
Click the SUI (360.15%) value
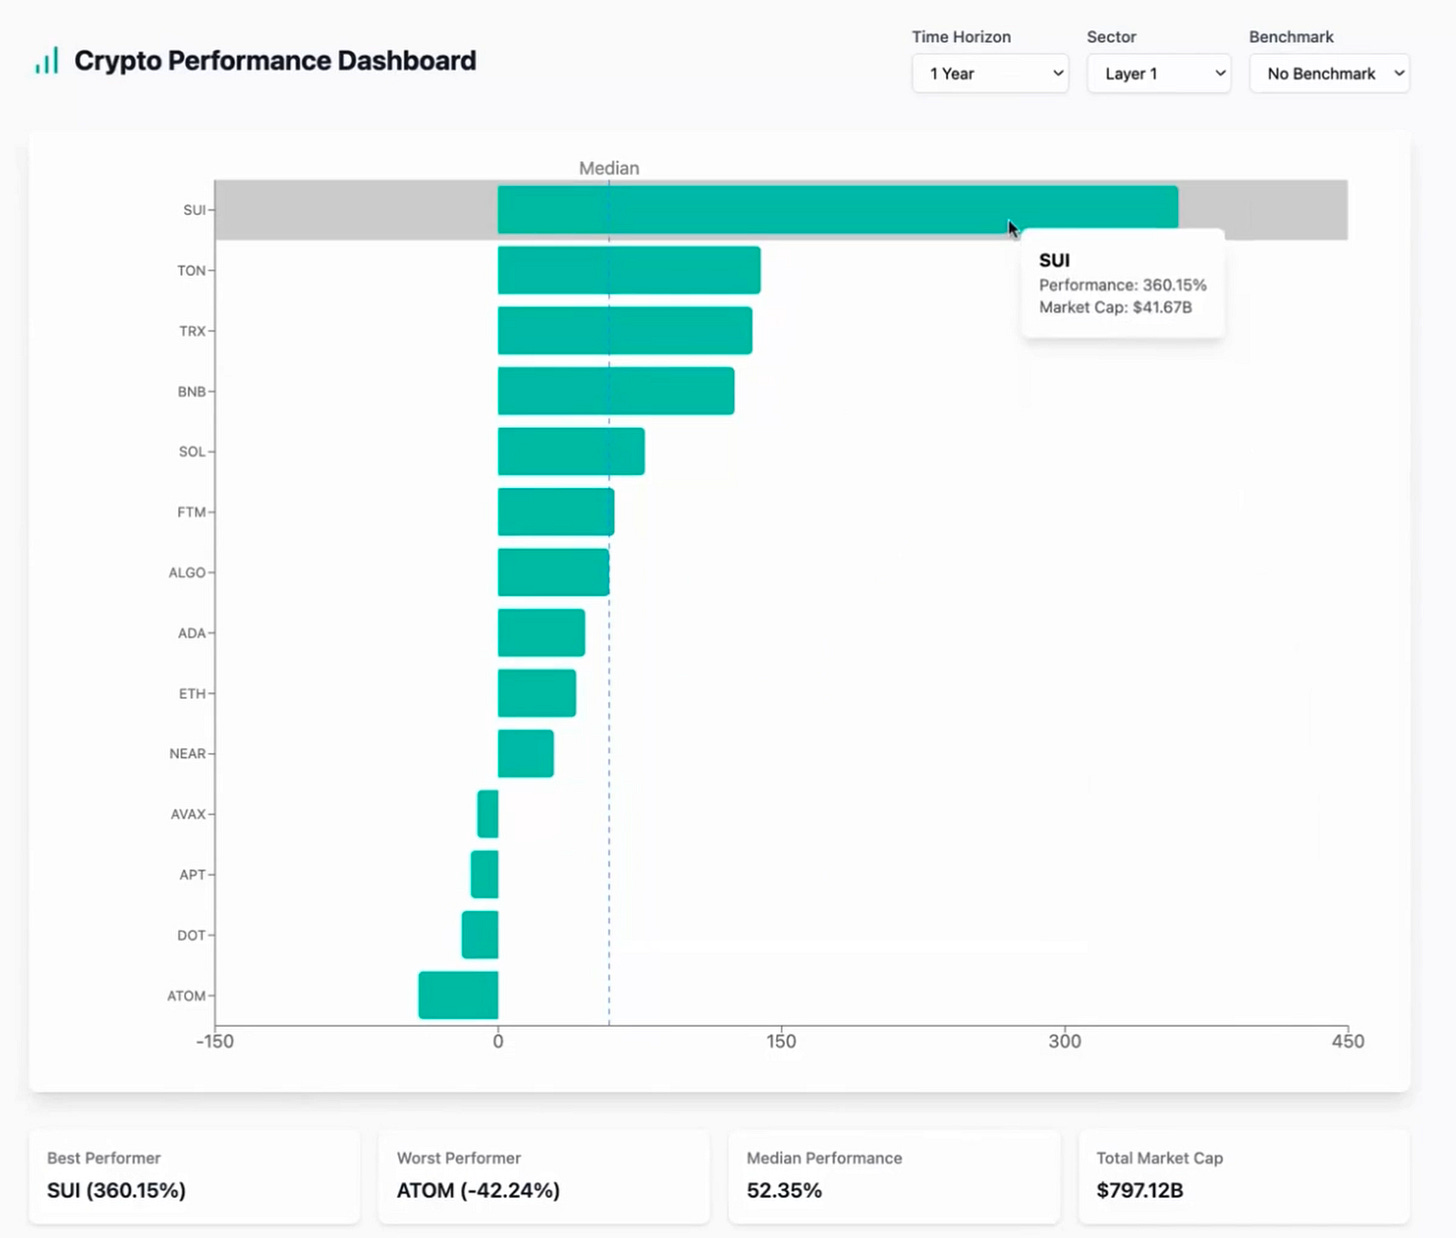click(x=116, y=1190)
